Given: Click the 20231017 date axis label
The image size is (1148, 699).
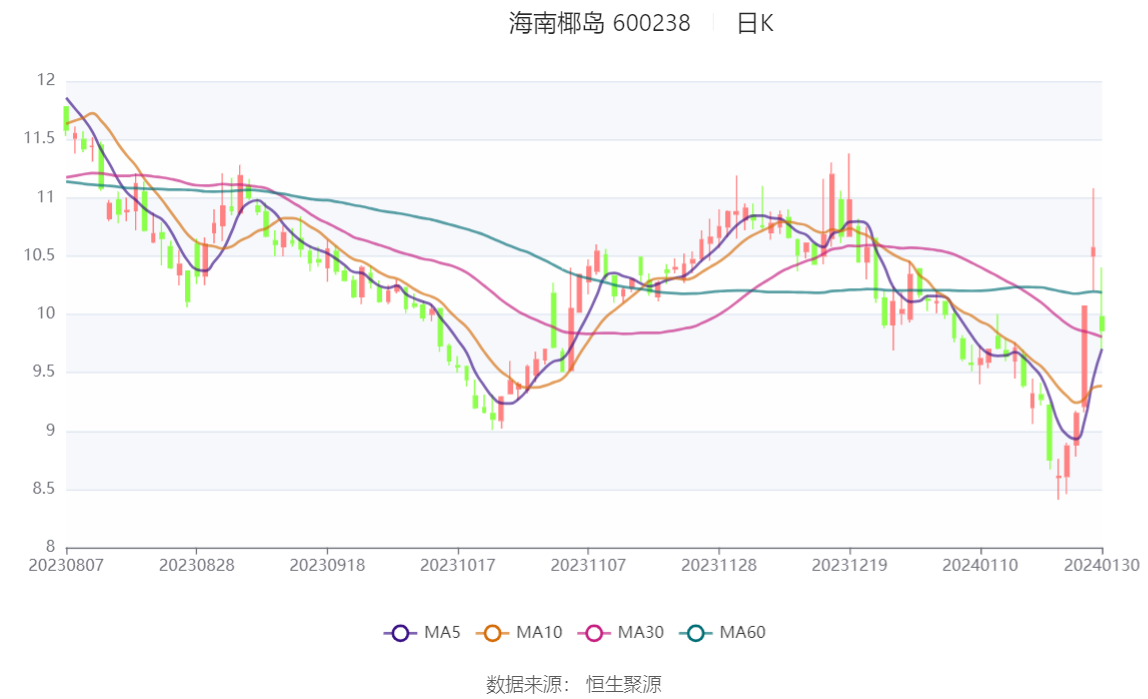Looking at the screenshot, I should [458, 566].
